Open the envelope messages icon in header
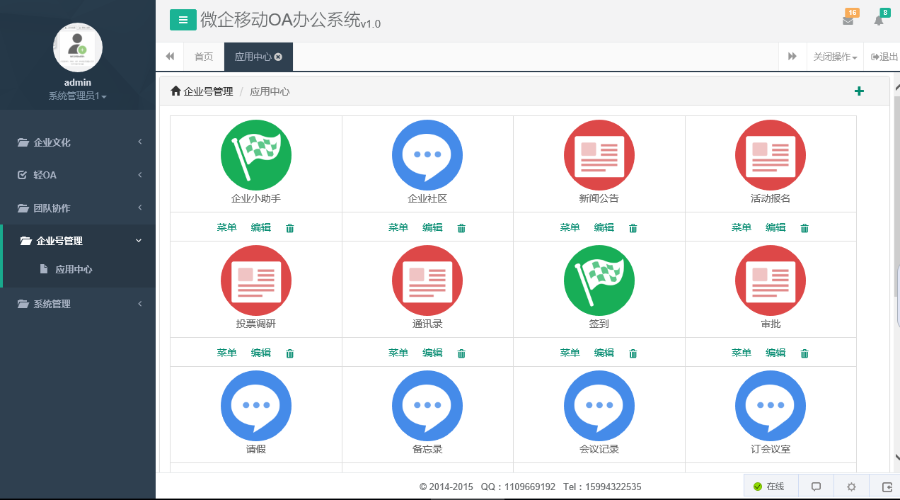The image size is (900, 500). (848, 21)
